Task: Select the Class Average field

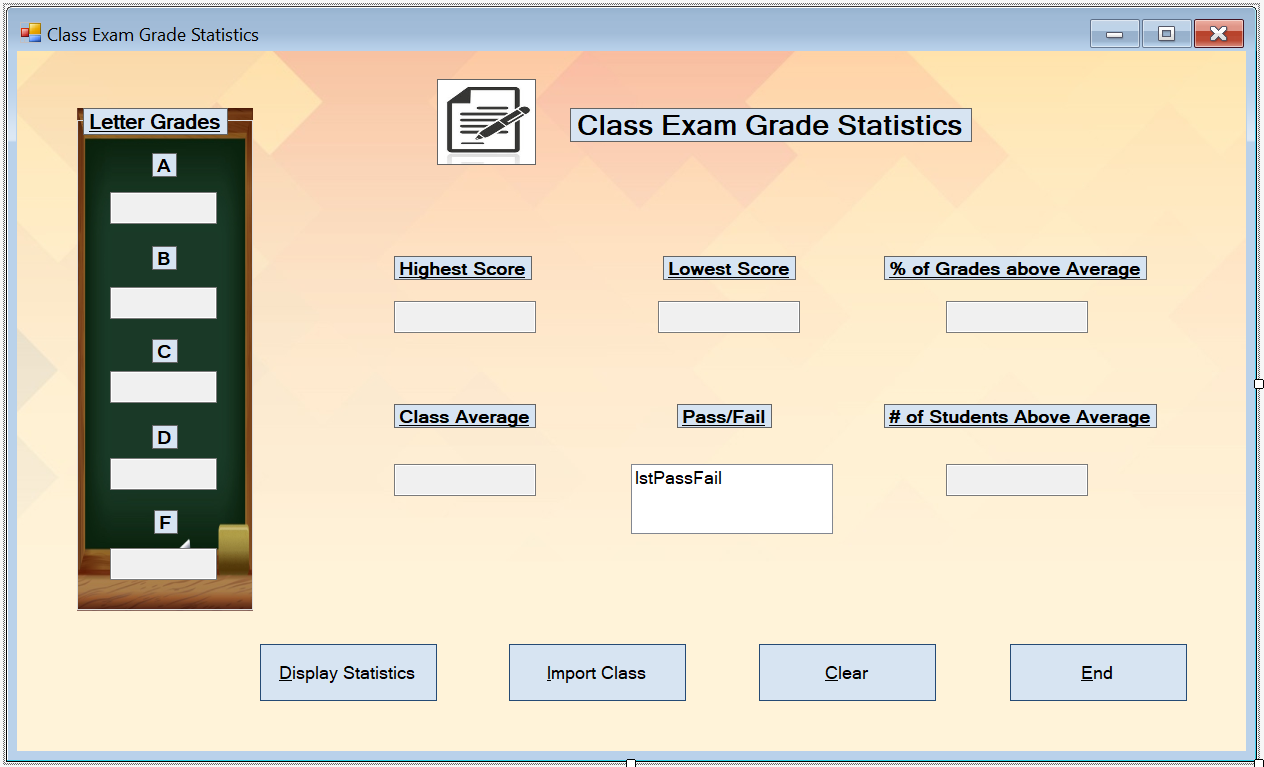Action: click(x=464, y=479)
